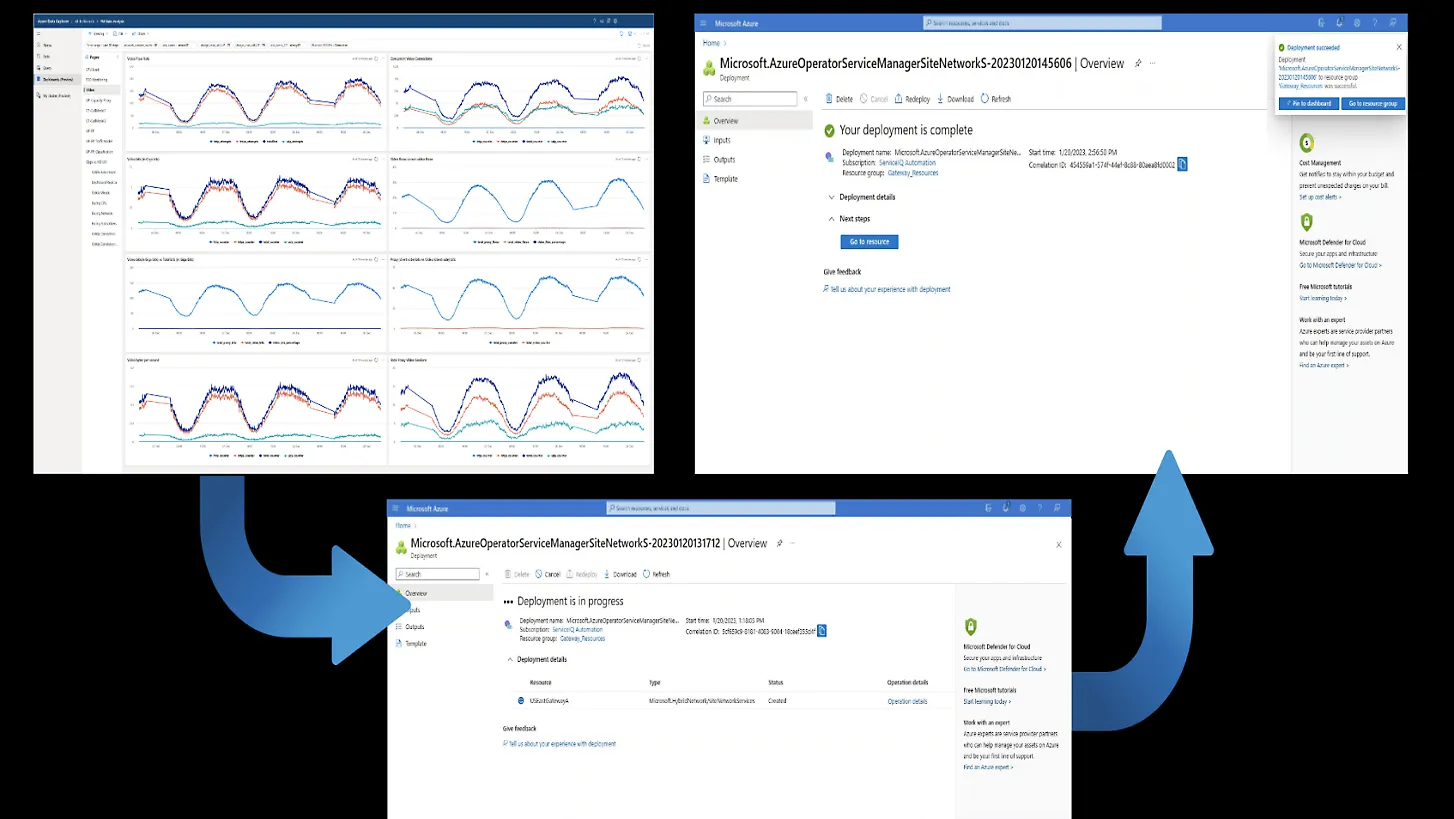Select Dashboards (Preview) in Azure Data Explorer
Screen dimensions: 1454x819
coord(57,79)
